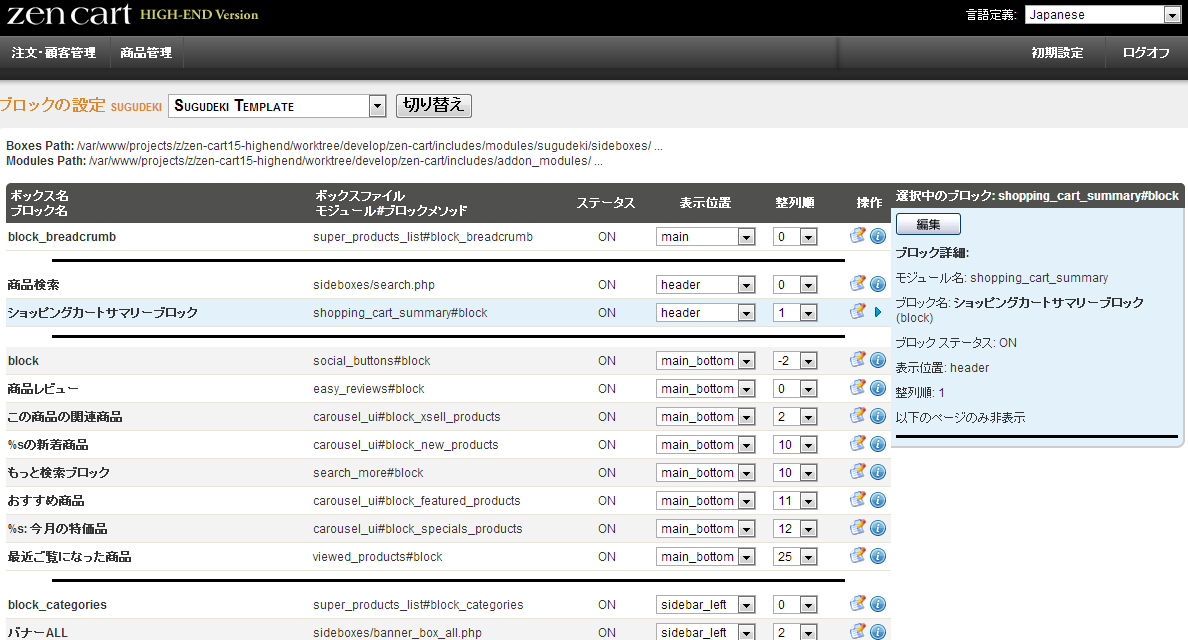The height and width of the screenshot is (640, 1188).
Task: Open 商品管理 menu
Action: click(146, 53)
